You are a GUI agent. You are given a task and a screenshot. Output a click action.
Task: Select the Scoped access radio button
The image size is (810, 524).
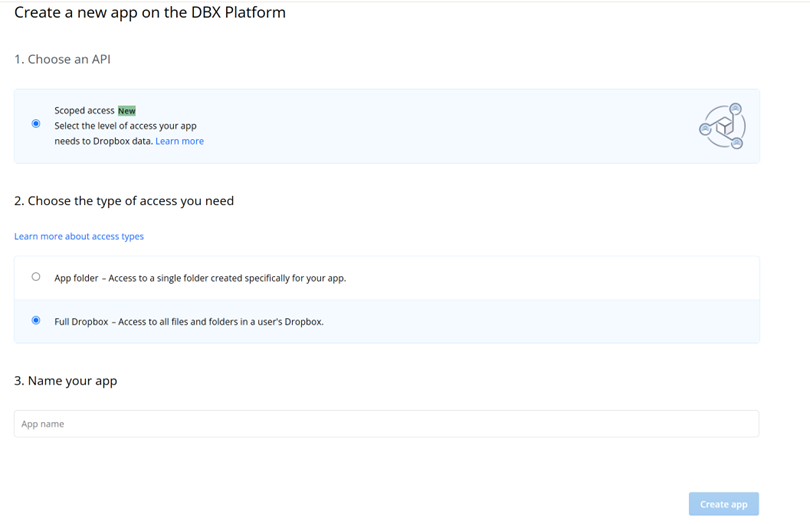(x=36, y=124)
